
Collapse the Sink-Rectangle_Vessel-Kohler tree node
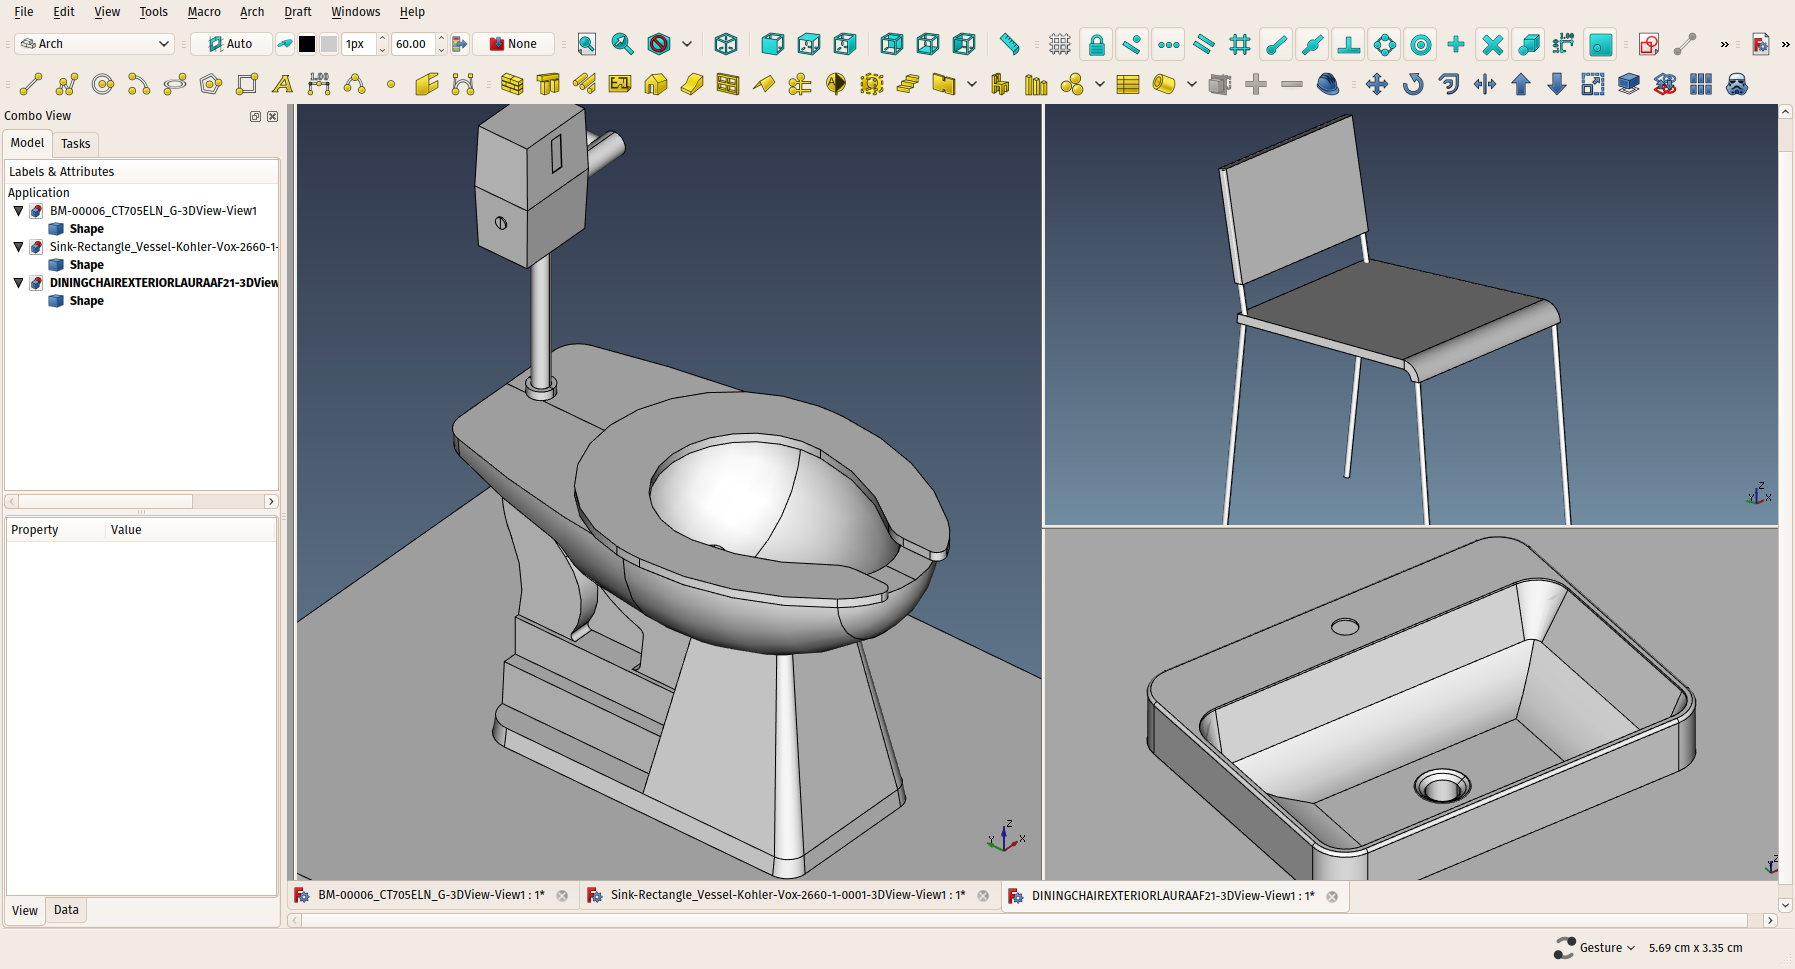point(18,247)
